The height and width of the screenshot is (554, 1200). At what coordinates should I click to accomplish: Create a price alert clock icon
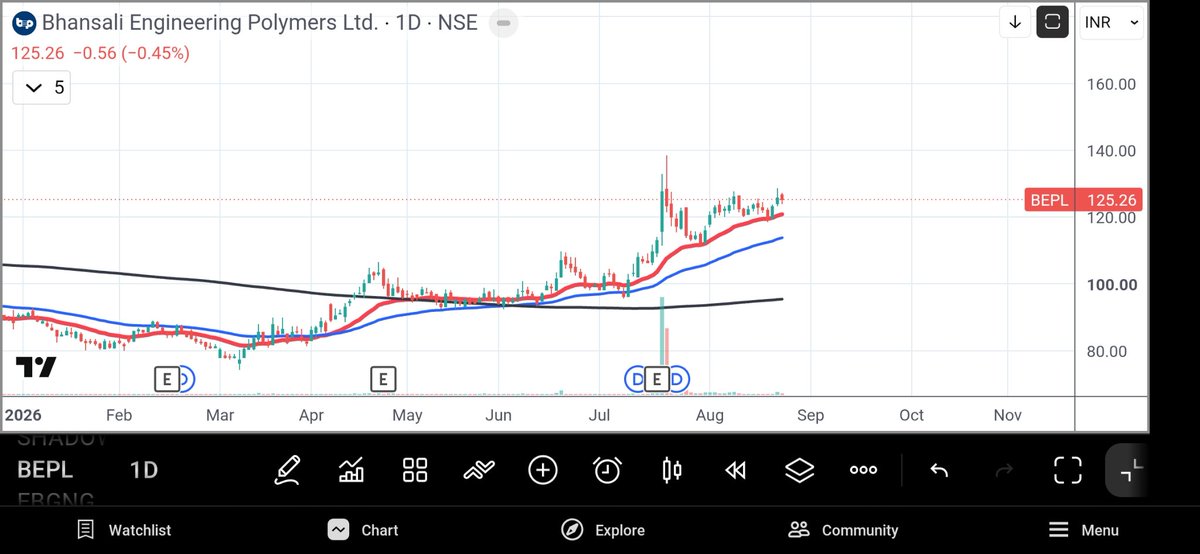[x=607, y=469]
